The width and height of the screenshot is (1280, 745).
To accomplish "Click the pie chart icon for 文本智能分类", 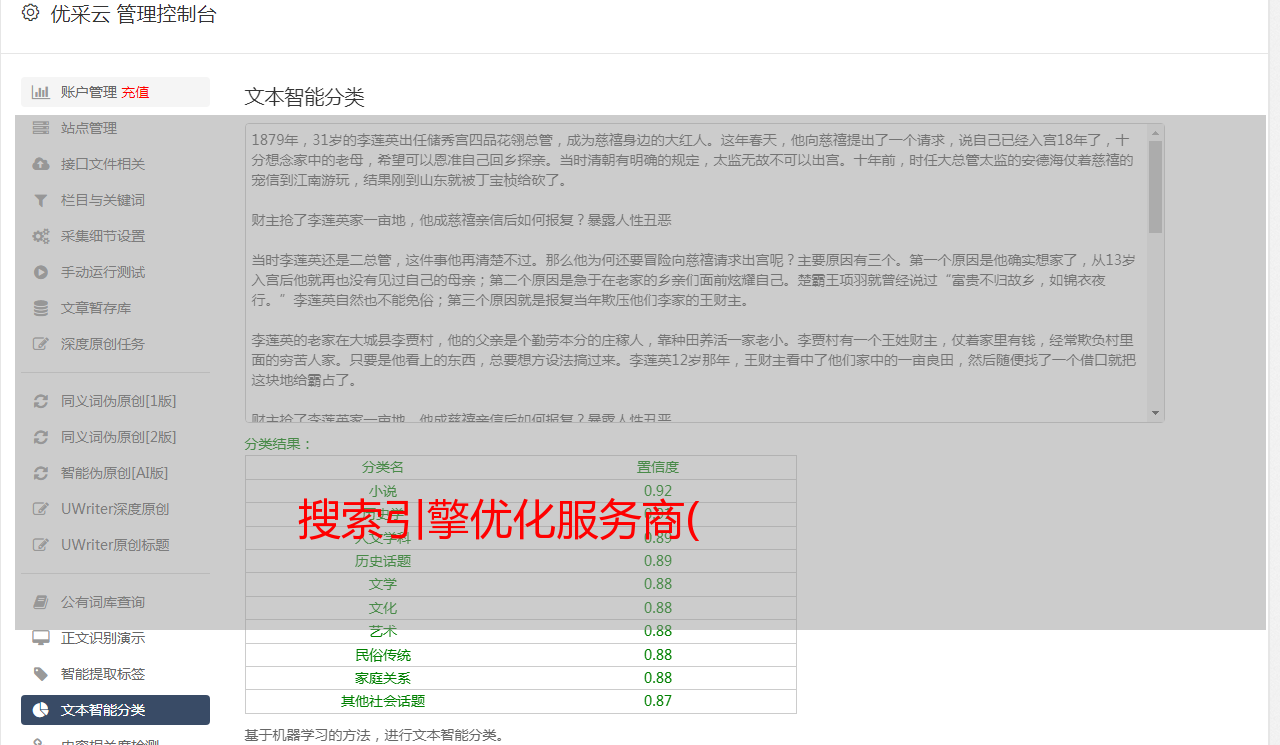I will click(x=41, y=710).
